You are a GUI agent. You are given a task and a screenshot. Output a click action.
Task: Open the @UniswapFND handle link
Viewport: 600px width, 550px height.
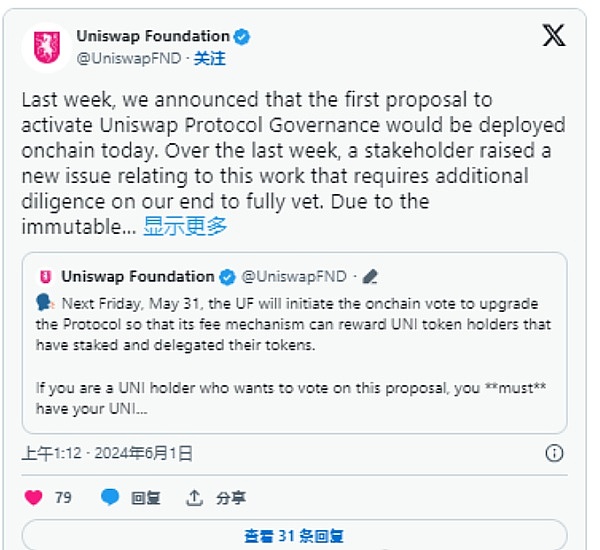pyautogui.click(x=129, y=58)
